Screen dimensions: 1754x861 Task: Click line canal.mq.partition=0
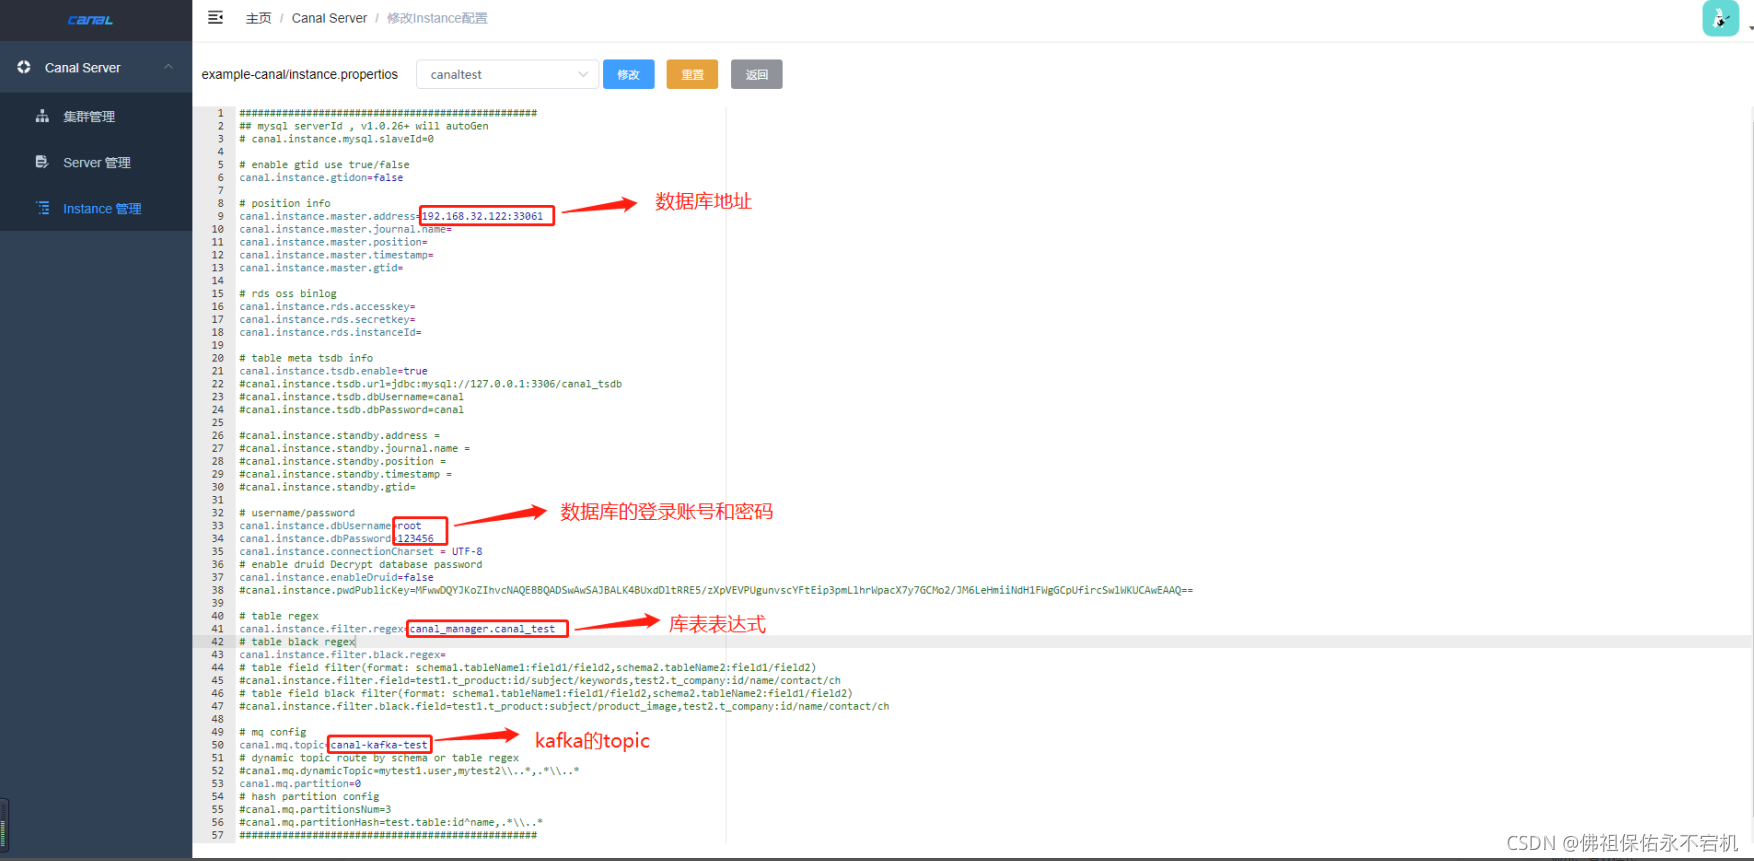pyautogui.click(x=300, y=784)
